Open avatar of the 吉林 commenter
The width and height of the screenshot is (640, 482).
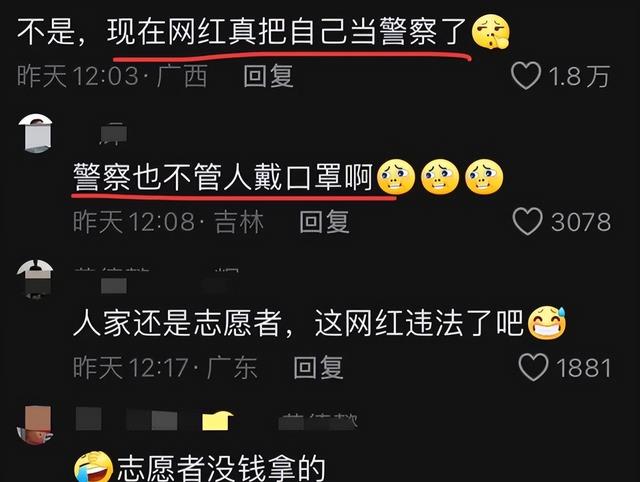[36, 133]
